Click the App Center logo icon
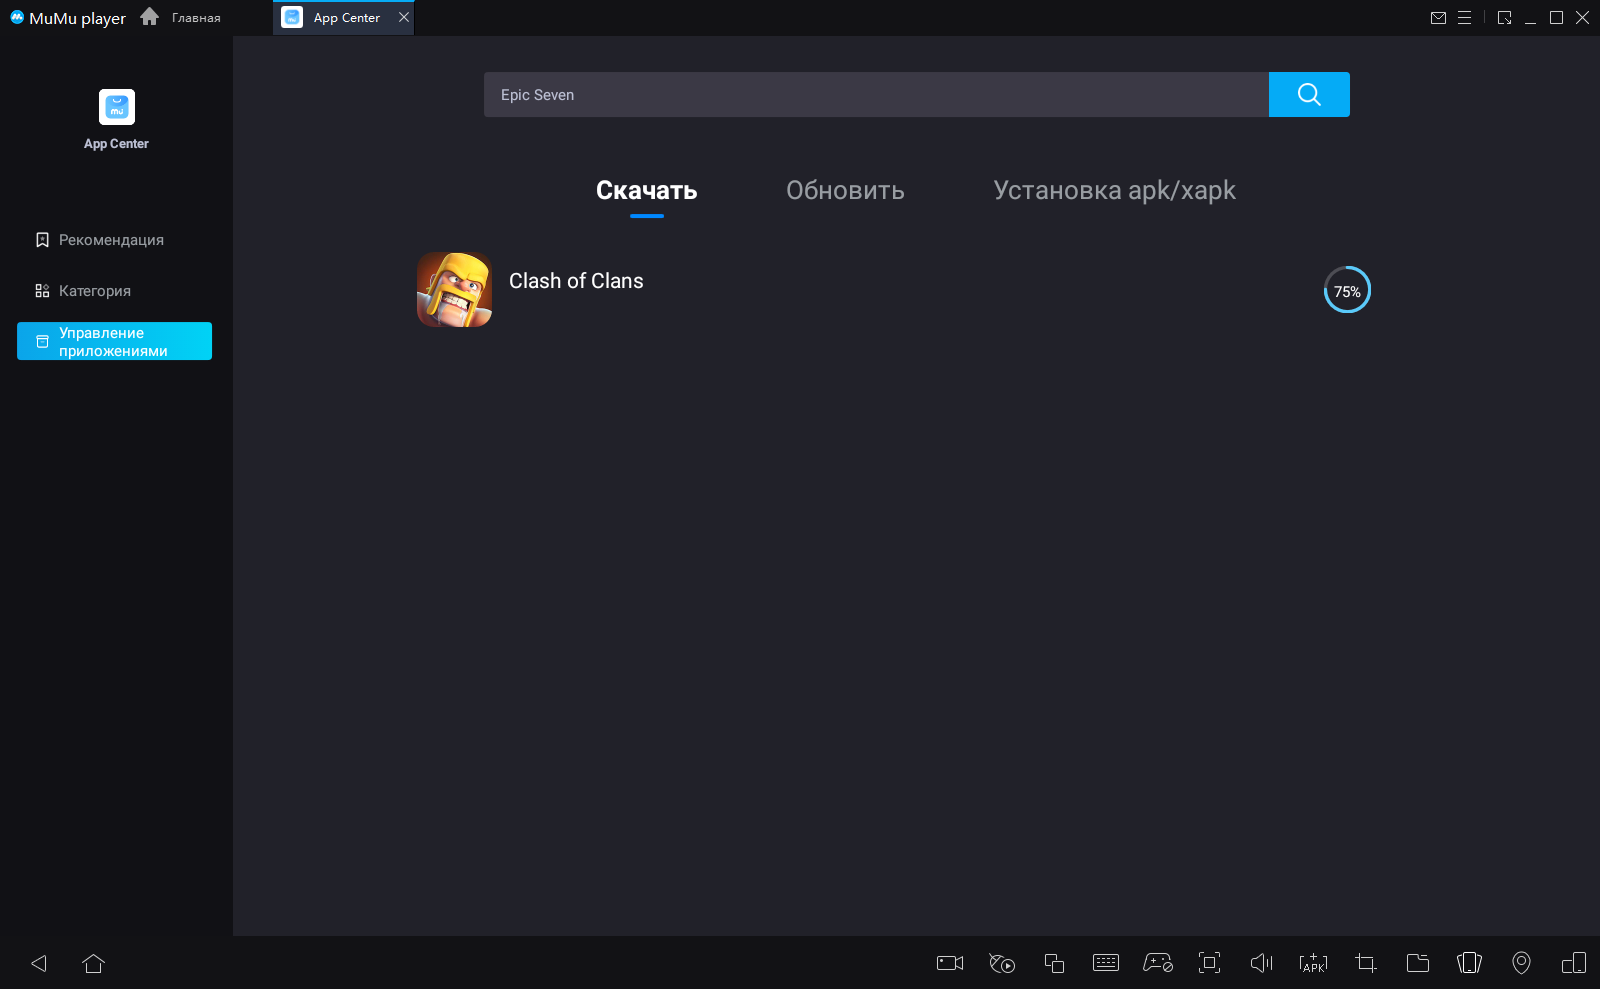 (117, 107)
